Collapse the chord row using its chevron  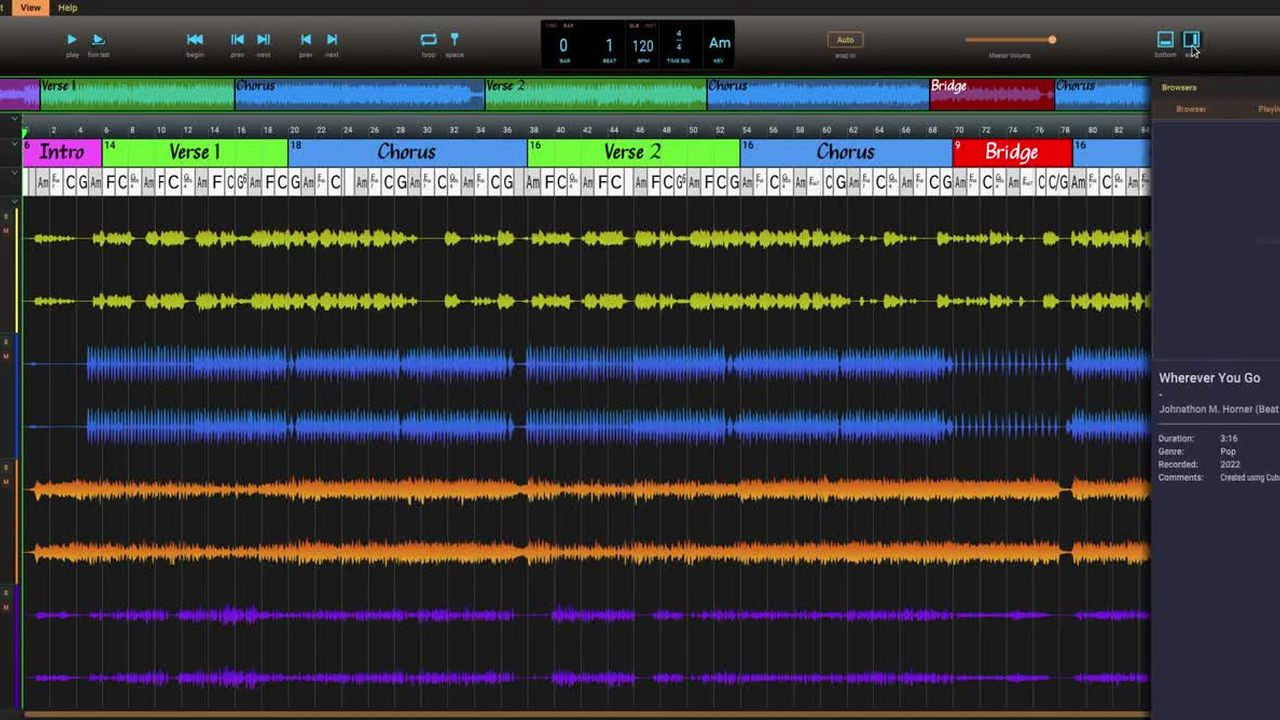point(14,173)
